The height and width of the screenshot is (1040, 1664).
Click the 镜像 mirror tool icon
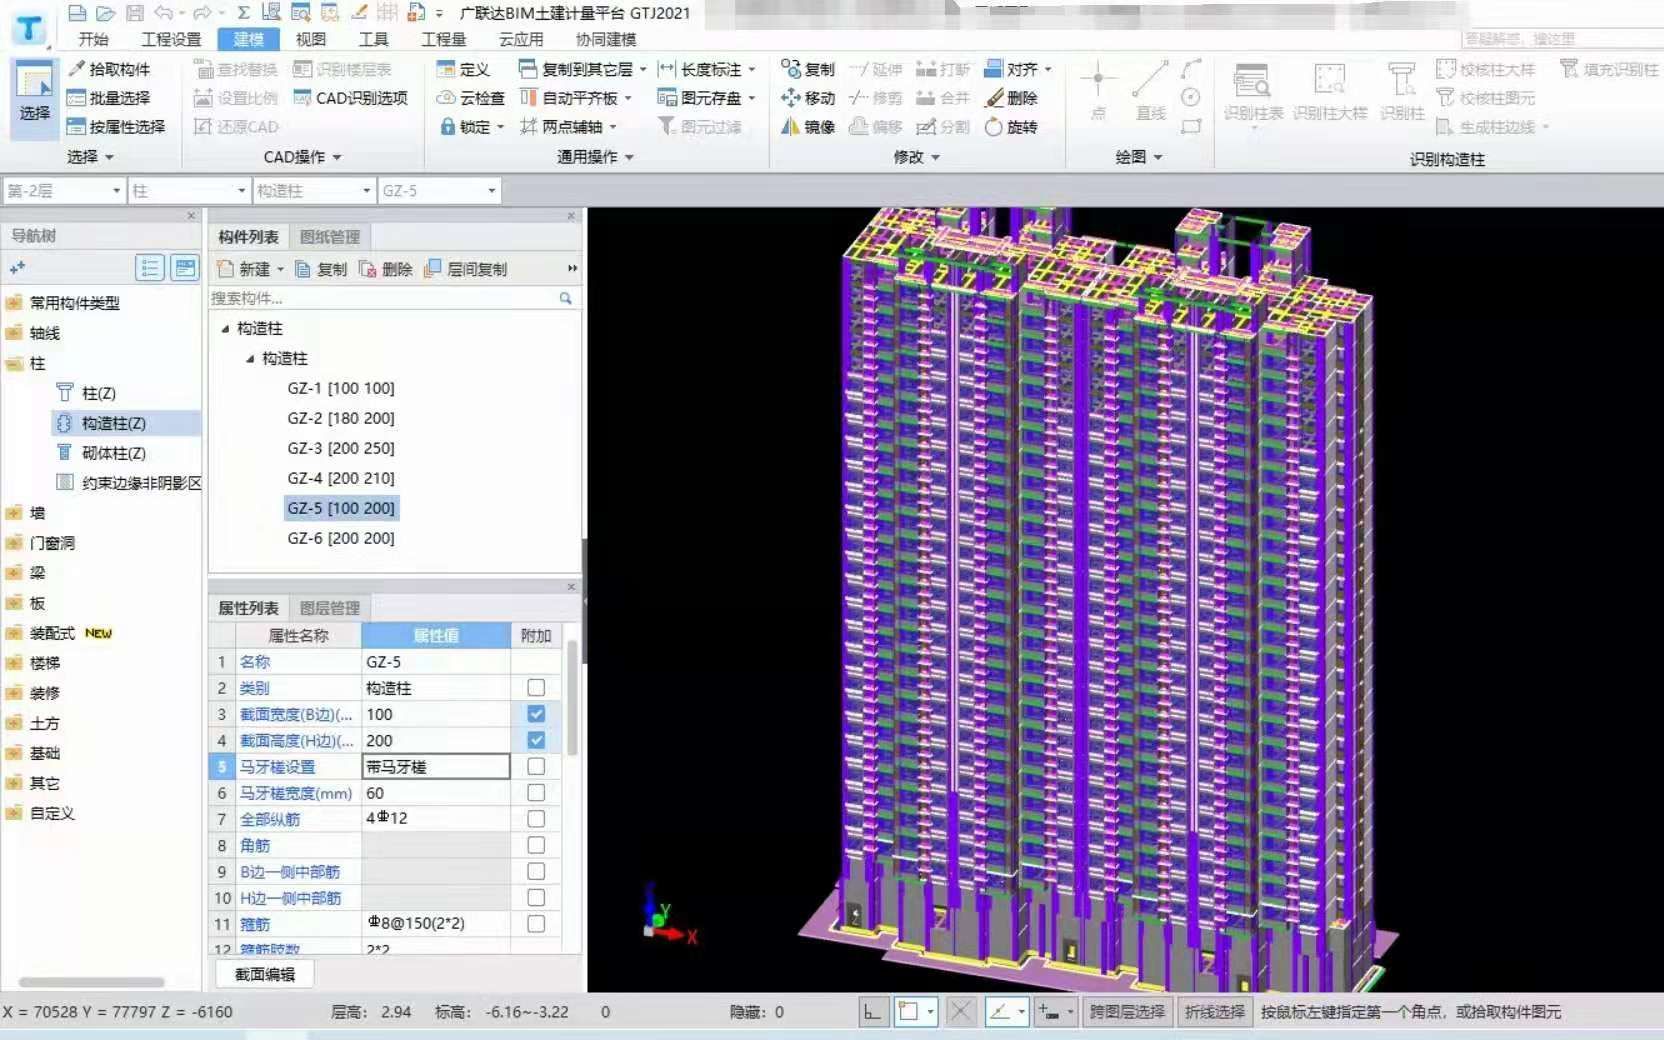tap(790, 127)
